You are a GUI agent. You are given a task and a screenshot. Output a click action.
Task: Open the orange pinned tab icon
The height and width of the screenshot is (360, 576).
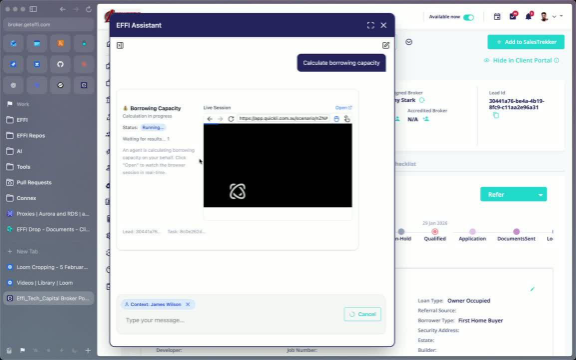60,43
